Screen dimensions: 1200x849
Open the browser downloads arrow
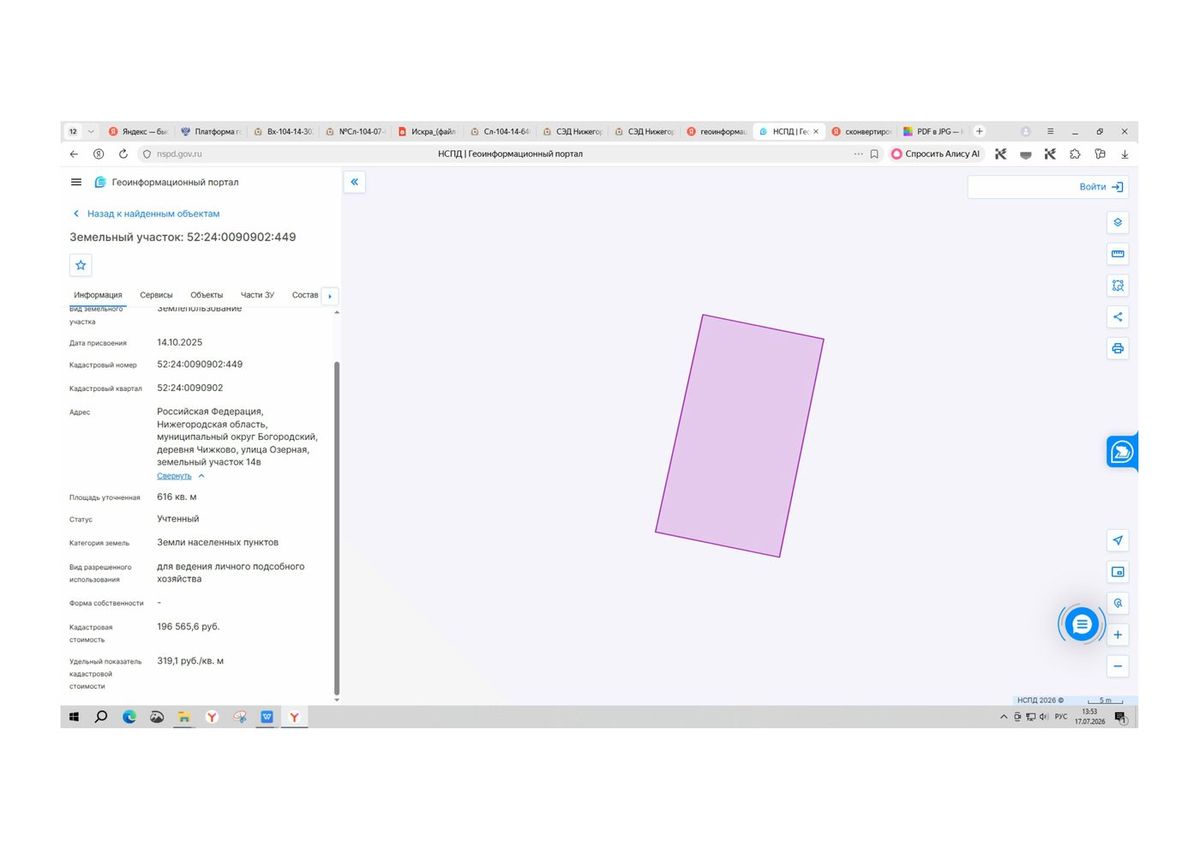(x=1125, y=154)
